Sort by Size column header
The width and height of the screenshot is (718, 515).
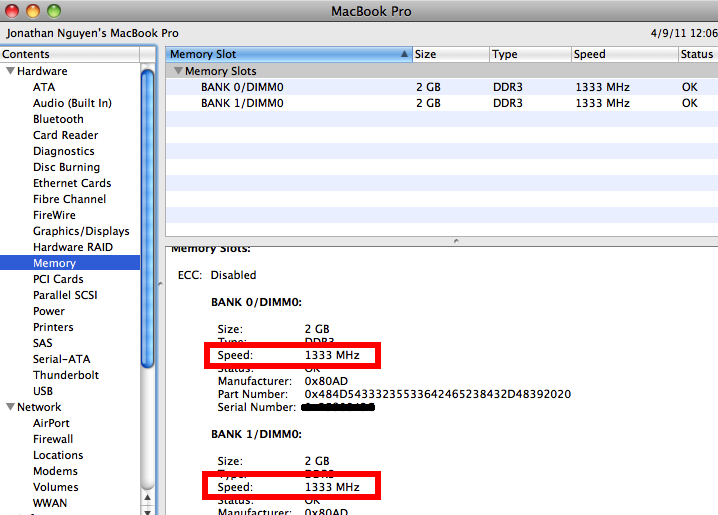tap(451, 54)
